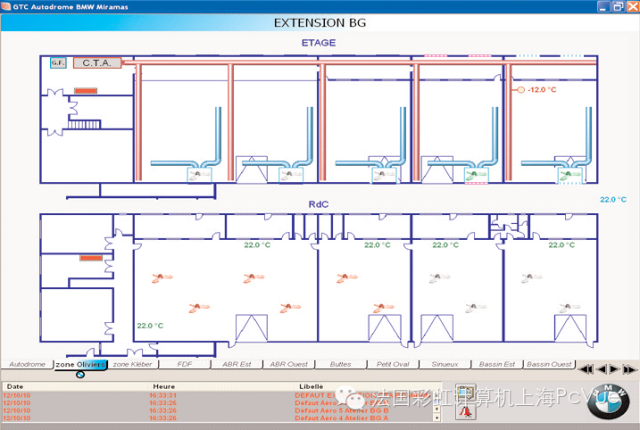Click the screen overview icon above the bell
This screenshot has width=640, height=430.
point(466,394)
